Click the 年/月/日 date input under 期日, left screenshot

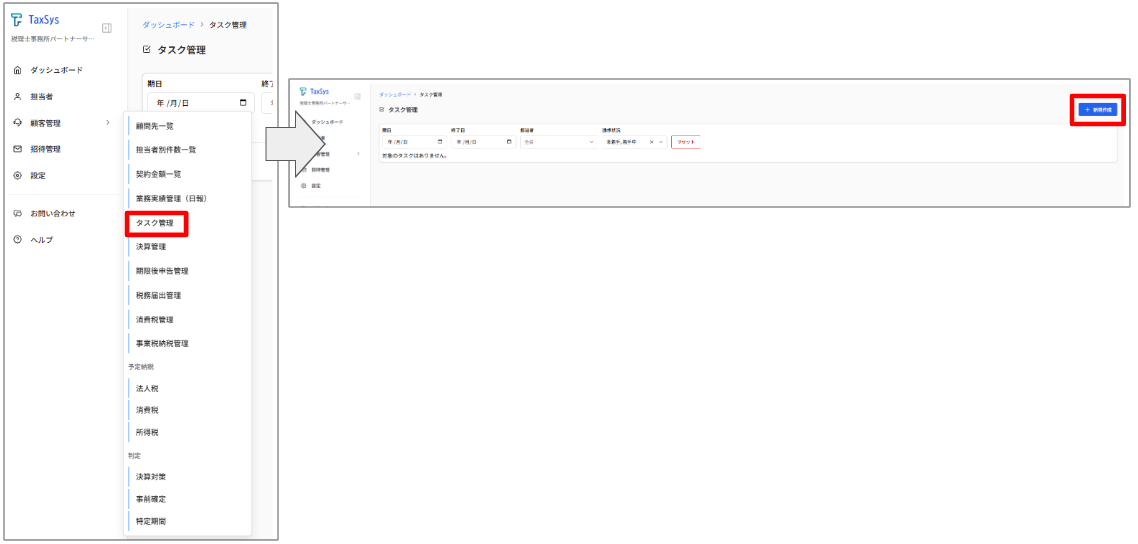pyautogui.click(x=200, y=102)
